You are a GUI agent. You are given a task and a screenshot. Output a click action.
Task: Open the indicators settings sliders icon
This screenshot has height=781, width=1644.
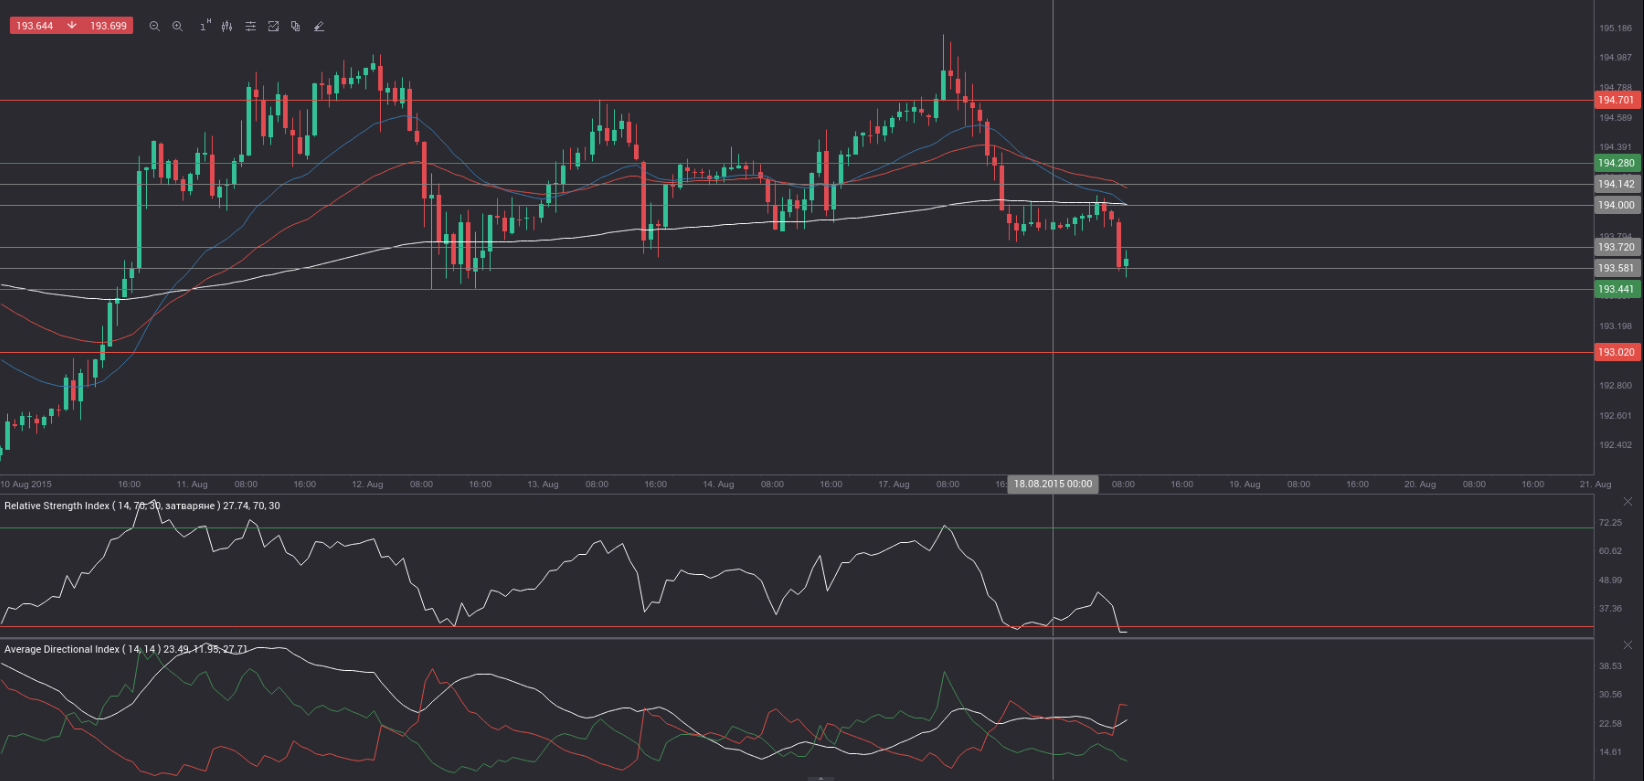pos(250,26)
